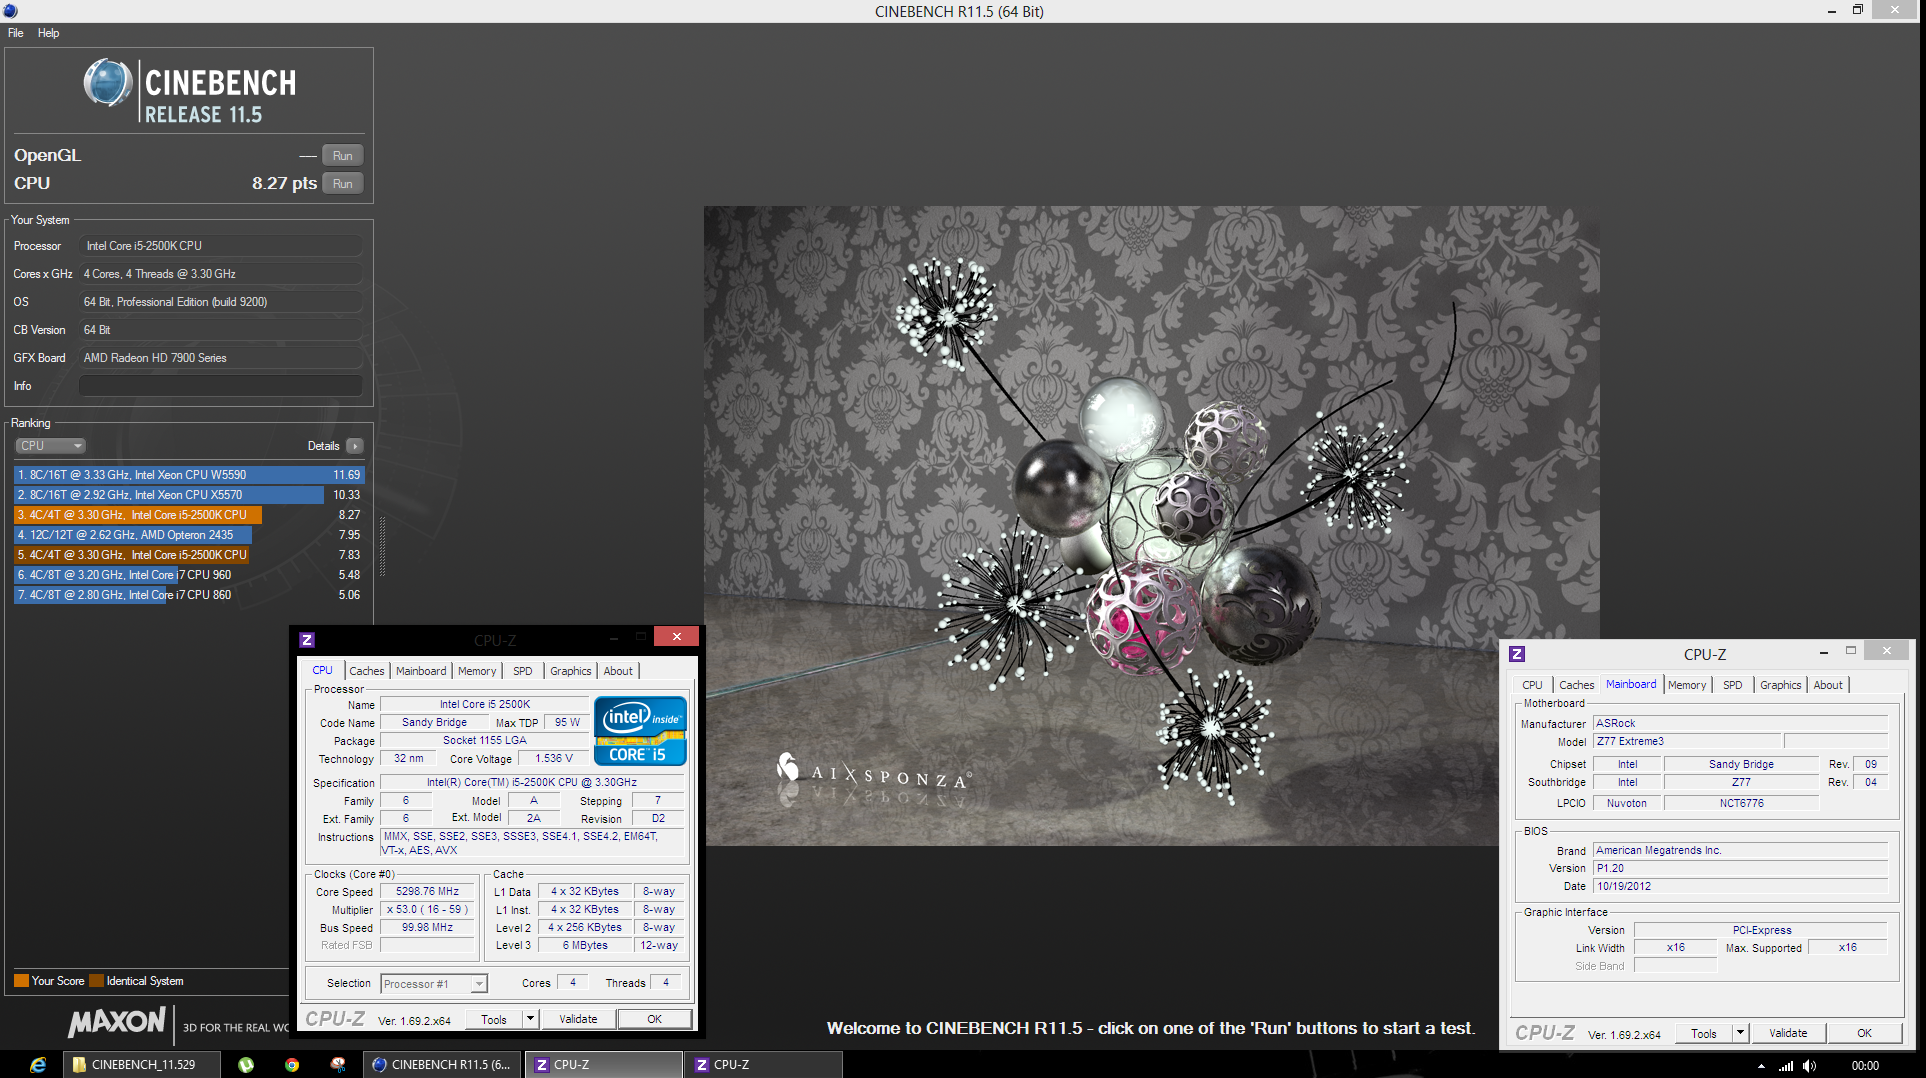Screen dimensions: 1926x1078
Task: Select ranking entry i5-2500K scoring 7.83
Action: [x=189, y=555]
